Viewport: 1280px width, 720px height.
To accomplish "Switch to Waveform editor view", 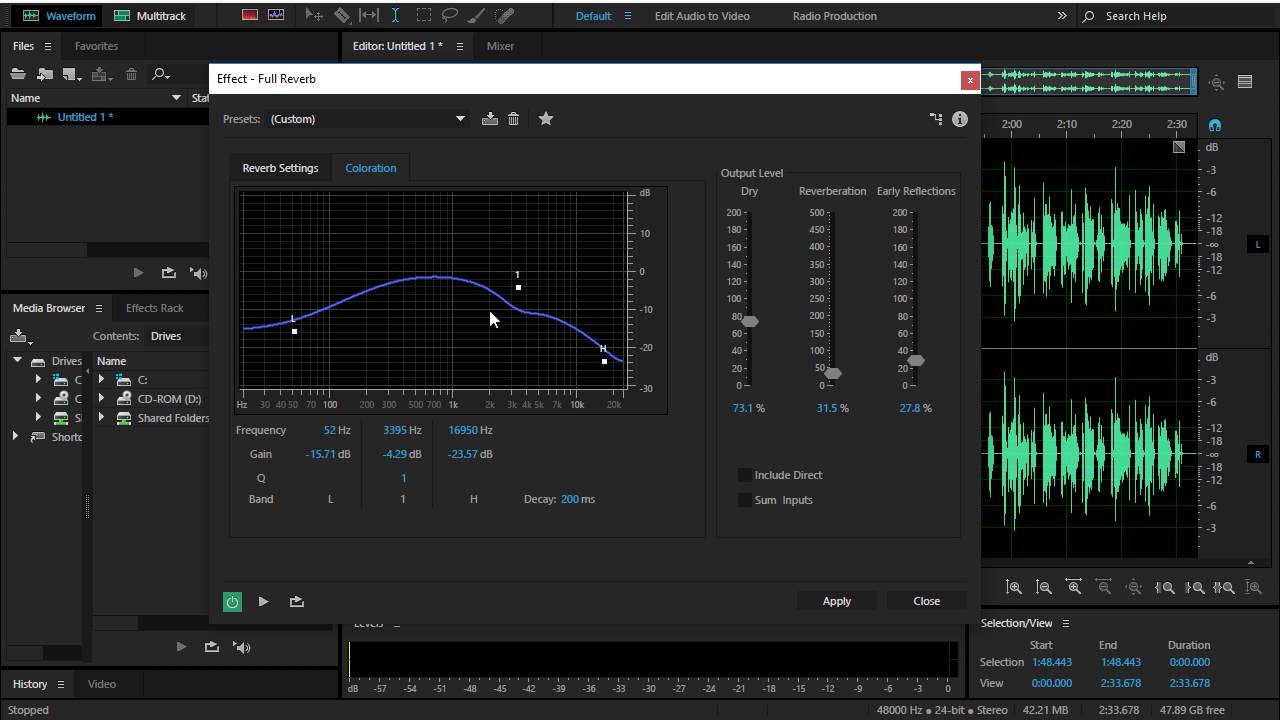I will [59, 16].
